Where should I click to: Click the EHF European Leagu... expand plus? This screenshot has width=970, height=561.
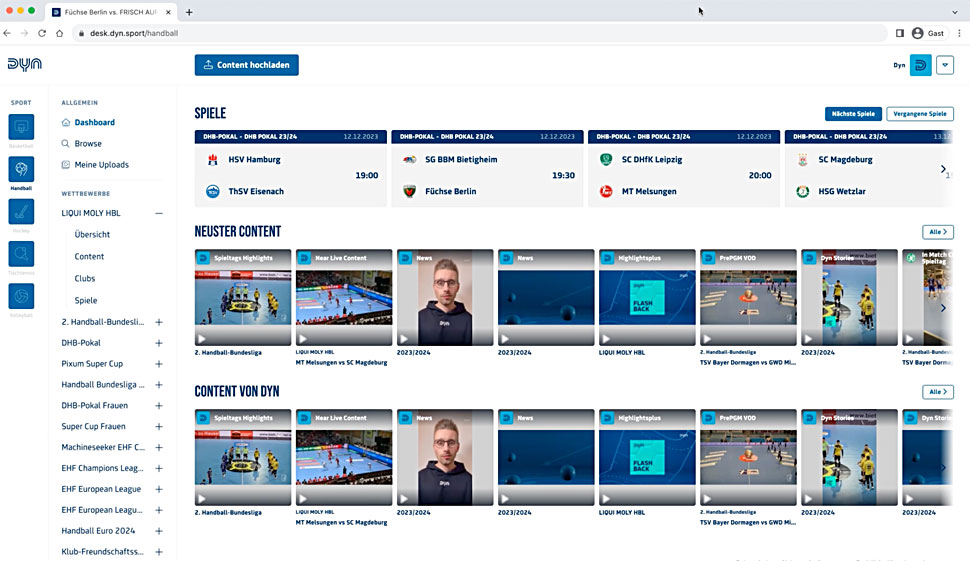click(159, 510)
